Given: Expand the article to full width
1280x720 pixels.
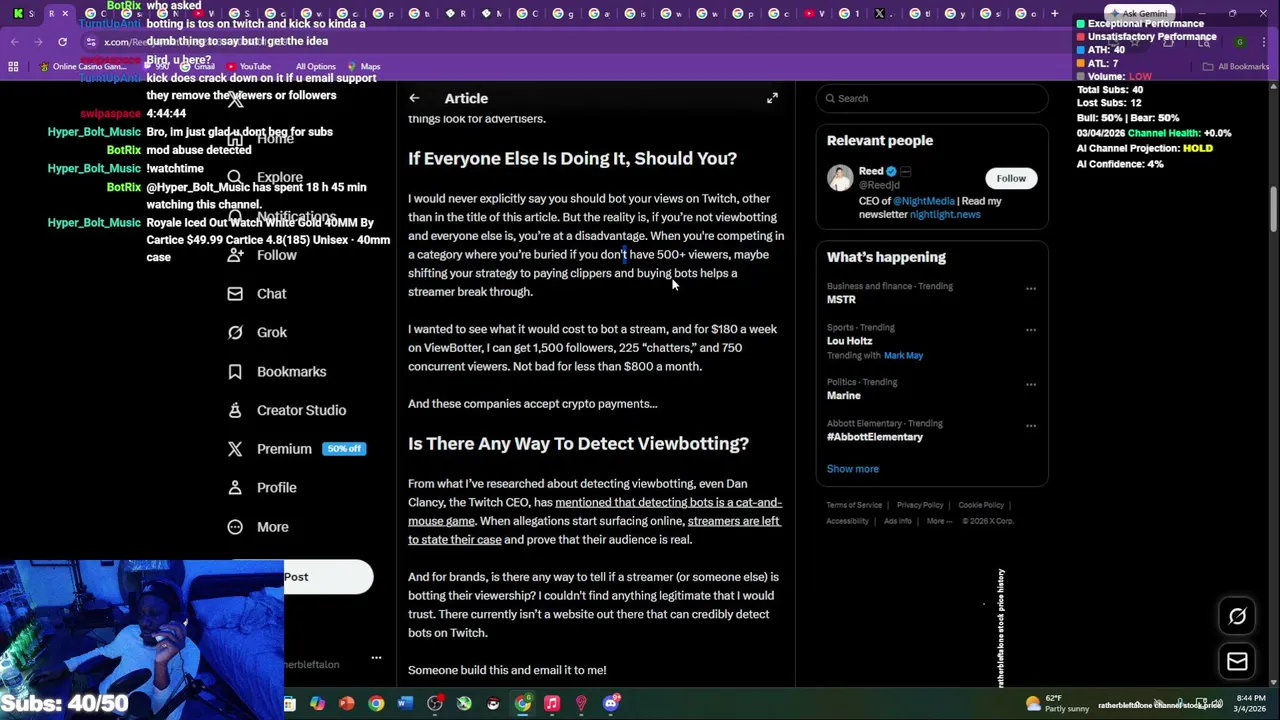Looking at the screenshot, I should [772, 98].
